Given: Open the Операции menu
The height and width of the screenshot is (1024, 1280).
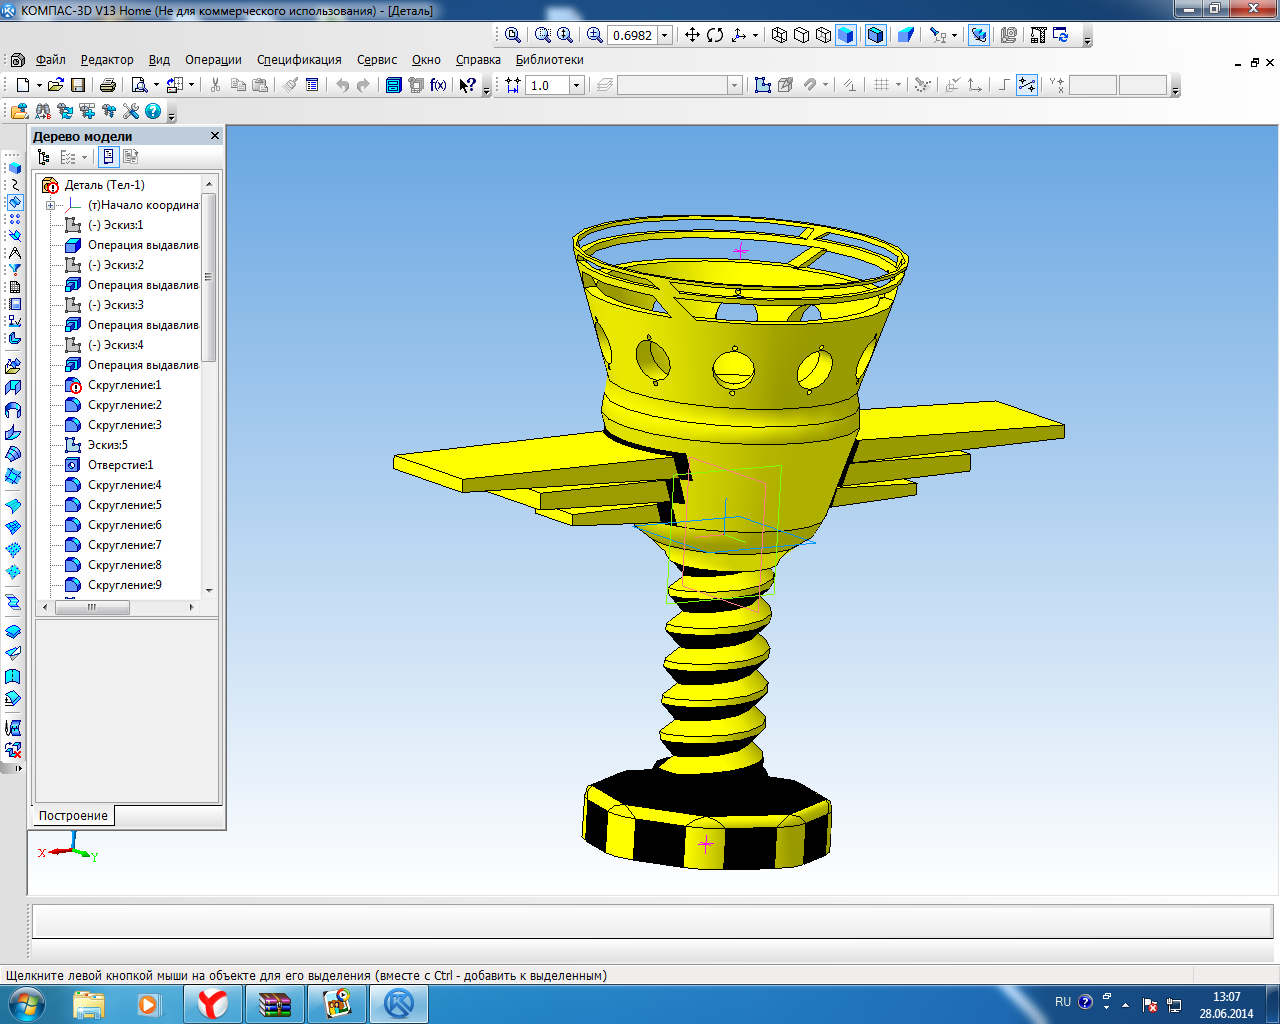Looking at the screenshot, I should tap(213, 60).
